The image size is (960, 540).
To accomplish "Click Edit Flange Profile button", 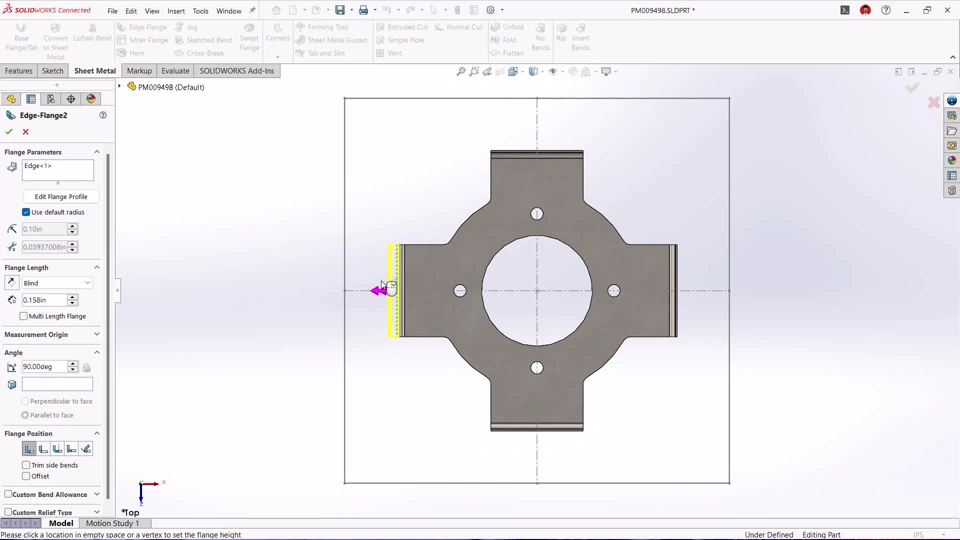I will click(x=61, y=196).
